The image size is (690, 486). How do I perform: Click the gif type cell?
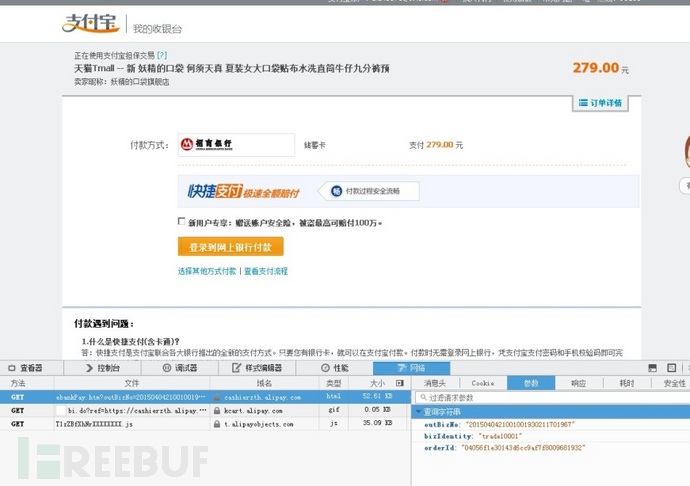(x=334, y=410)
